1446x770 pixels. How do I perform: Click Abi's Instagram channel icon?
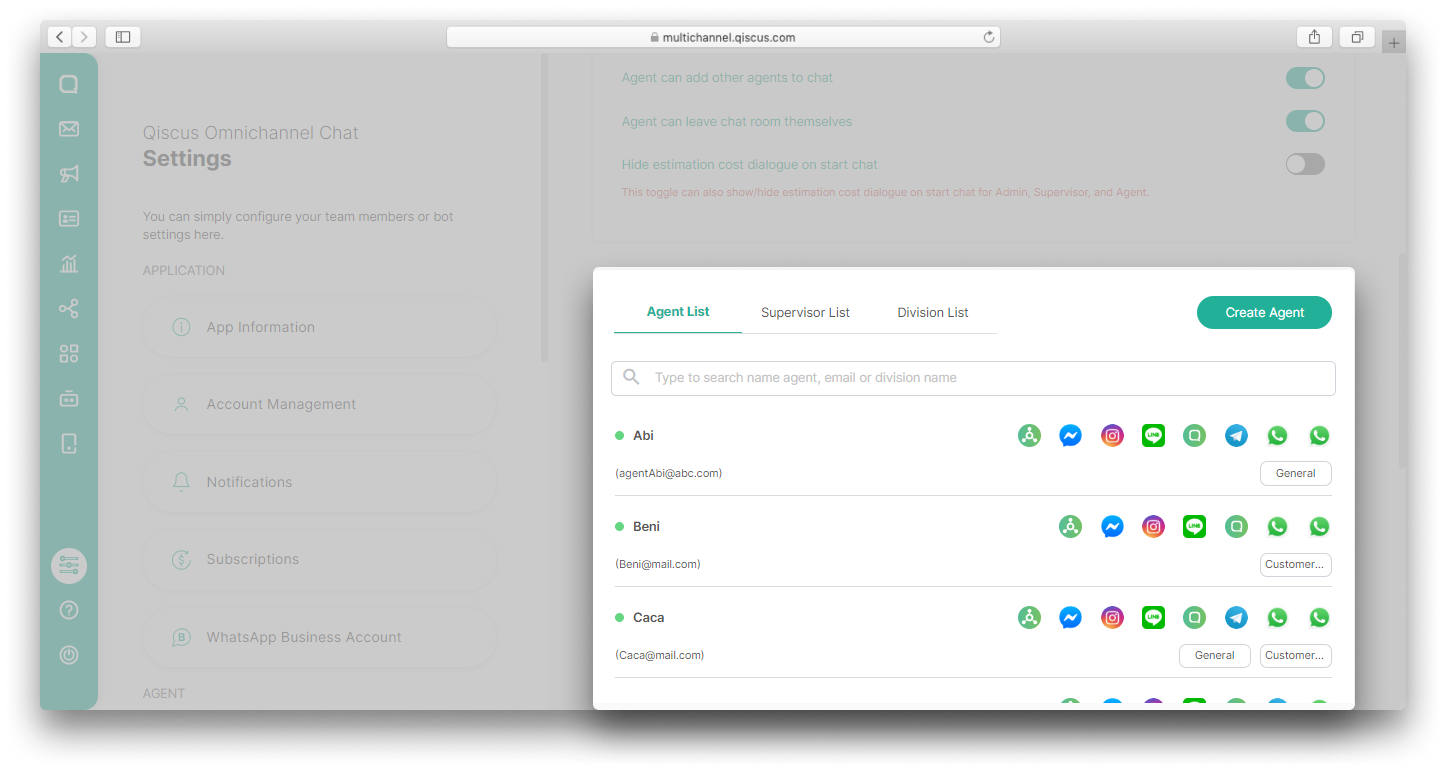(x=1112, y=436)
